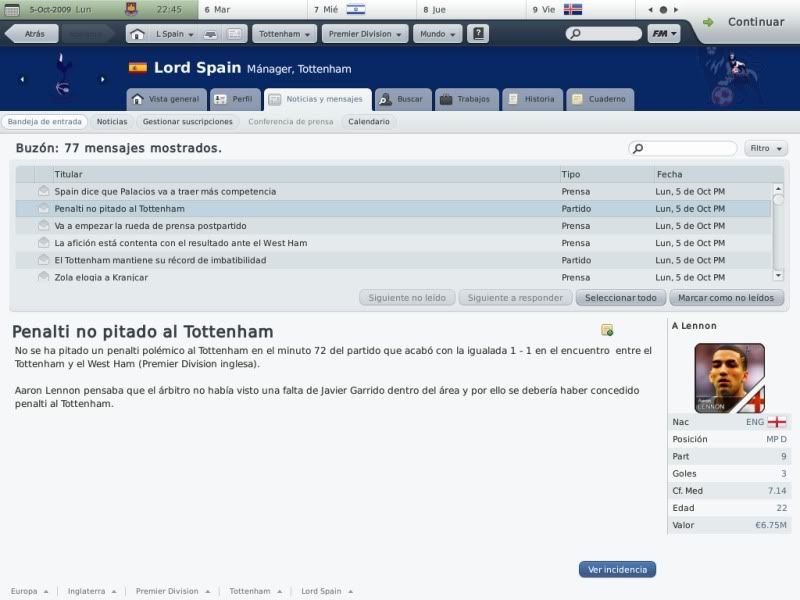This screenshot has height=600, width=800.
Task: Click the A Lennon name heading
Action: 694,326
